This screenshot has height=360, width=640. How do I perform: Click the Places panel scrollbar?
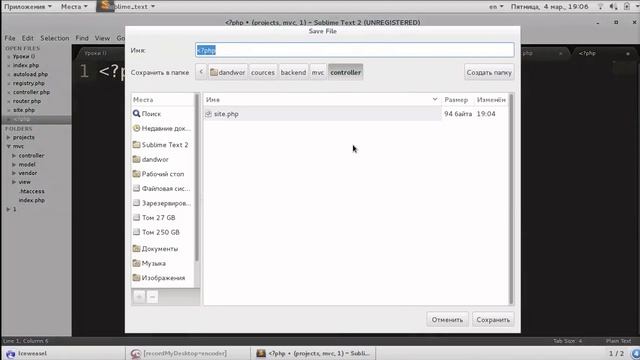[197, 178]
